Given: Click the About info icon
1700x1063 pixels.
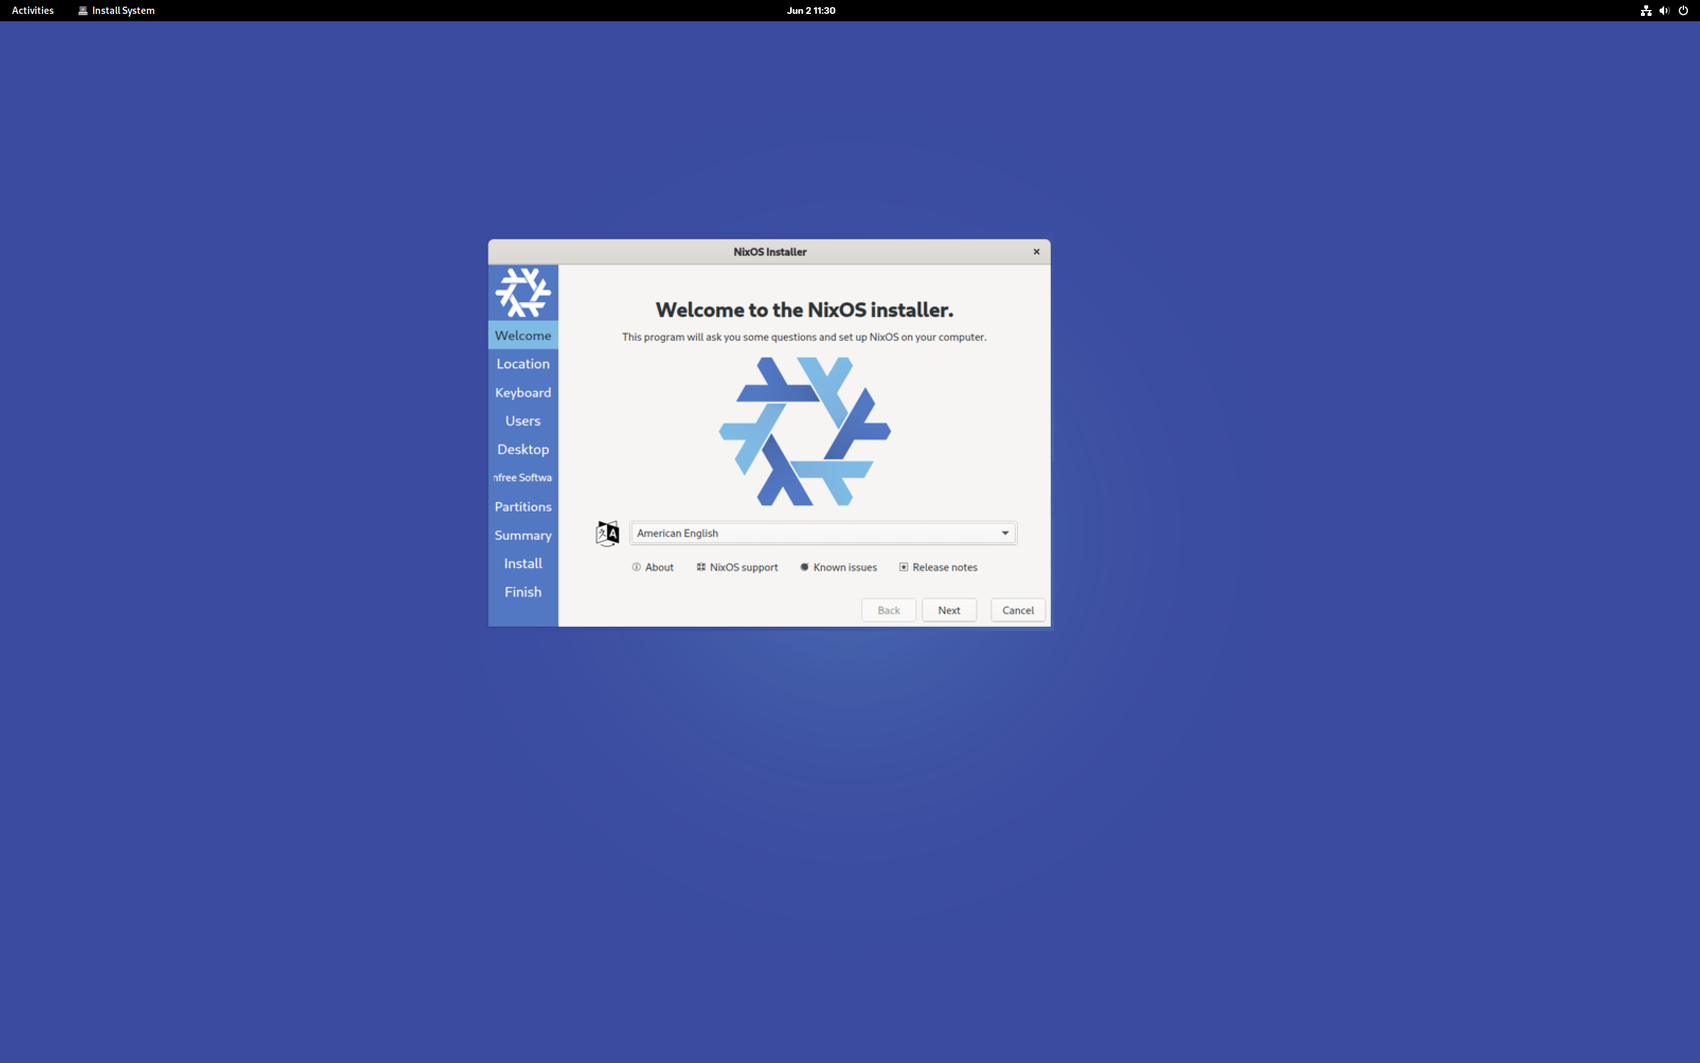Looking at the screenshot, I should (x=637, y=567).
